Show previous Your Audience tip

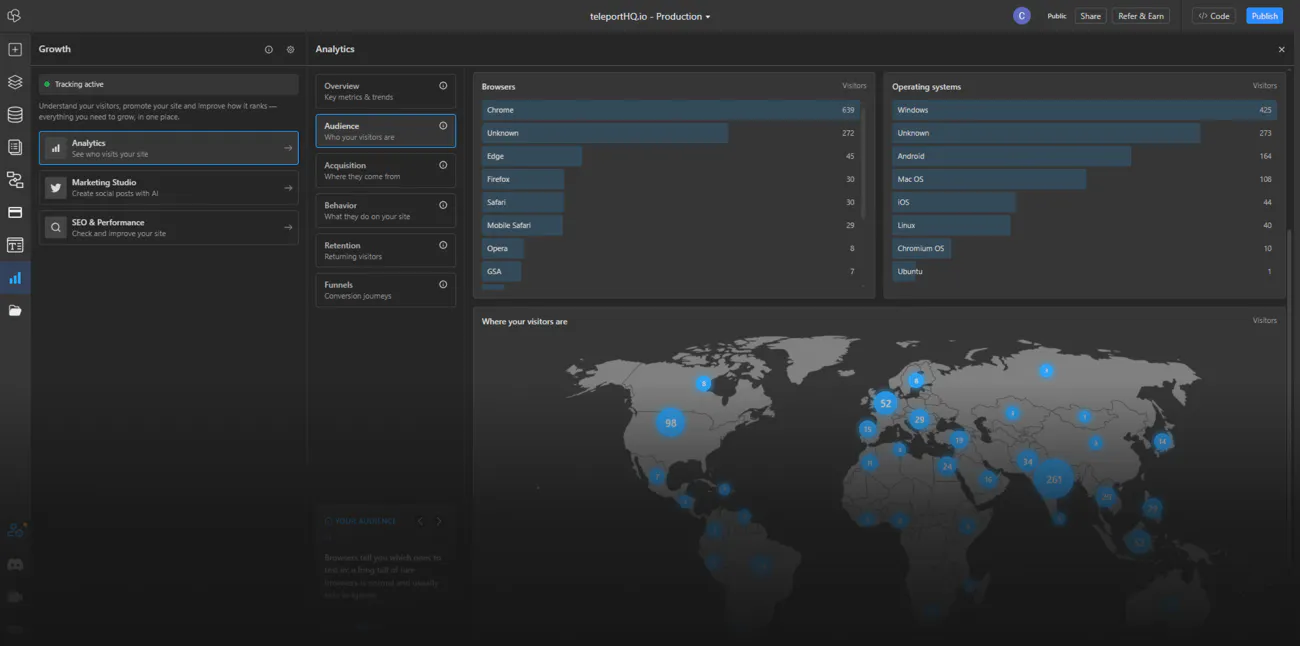coord(421,521)
